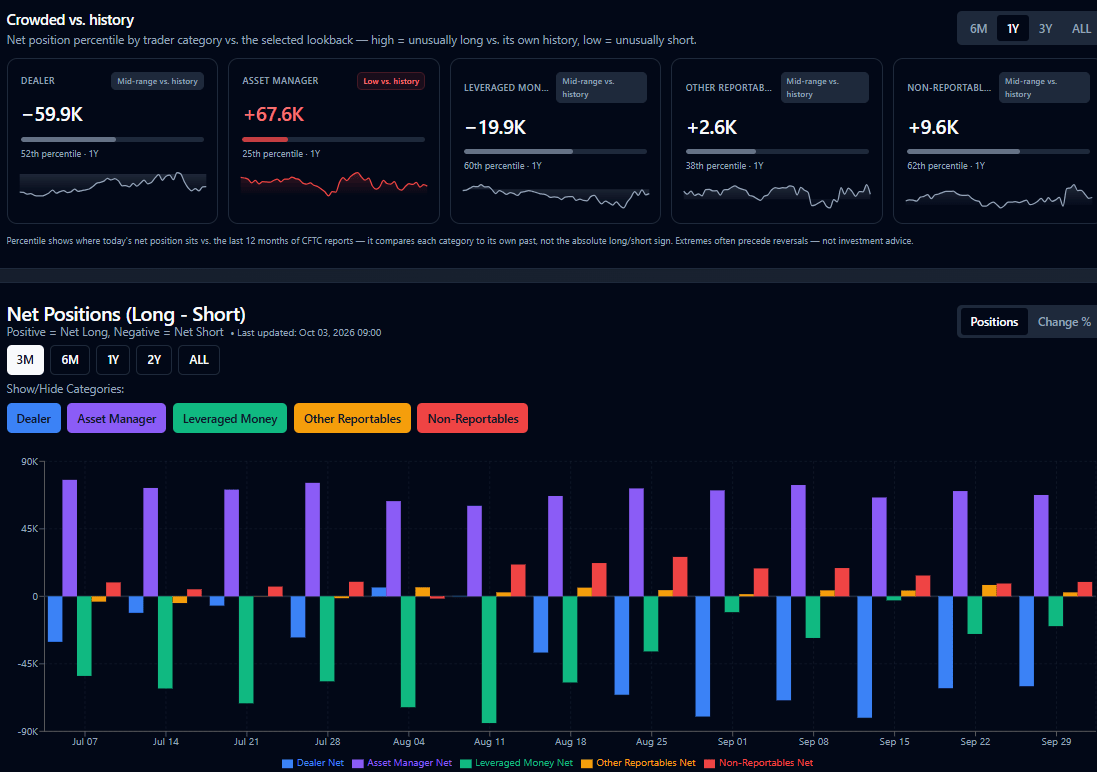Click the Leveraged Money percentile bar
The height and width of the screenshot is (772, 1097).
coord(555,151)
